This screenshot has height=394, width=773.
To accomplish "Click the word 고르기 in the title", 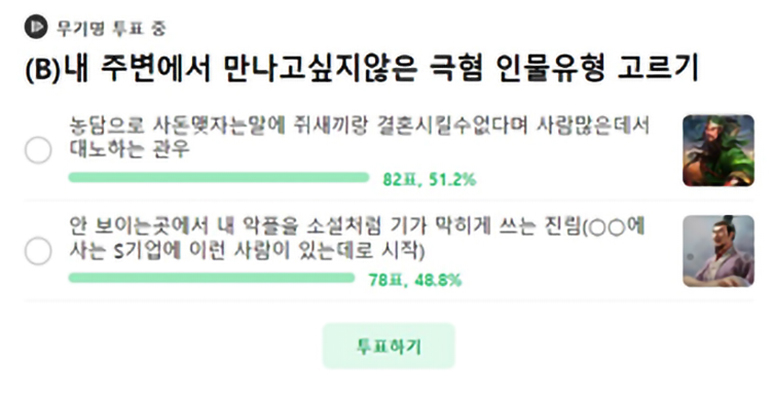I will coord(658,68).
